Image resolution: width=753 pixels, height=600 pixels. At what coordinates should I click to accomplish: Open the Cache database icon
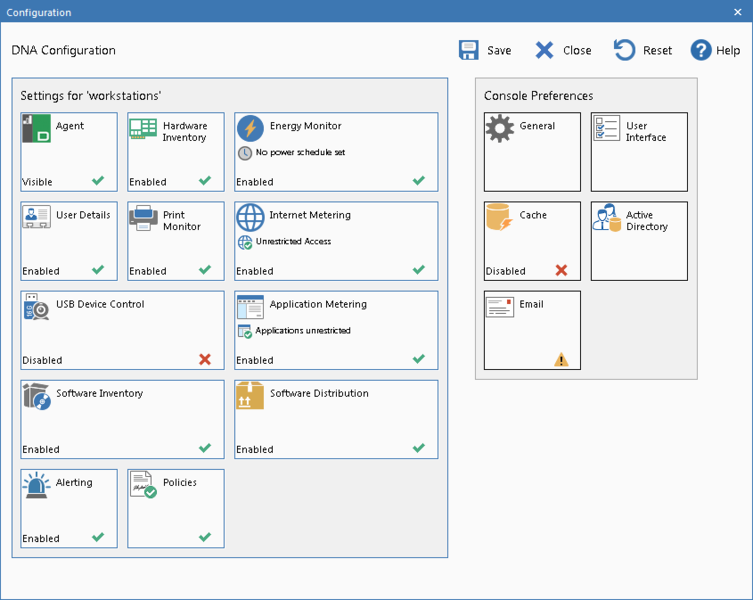coord(499,218)
